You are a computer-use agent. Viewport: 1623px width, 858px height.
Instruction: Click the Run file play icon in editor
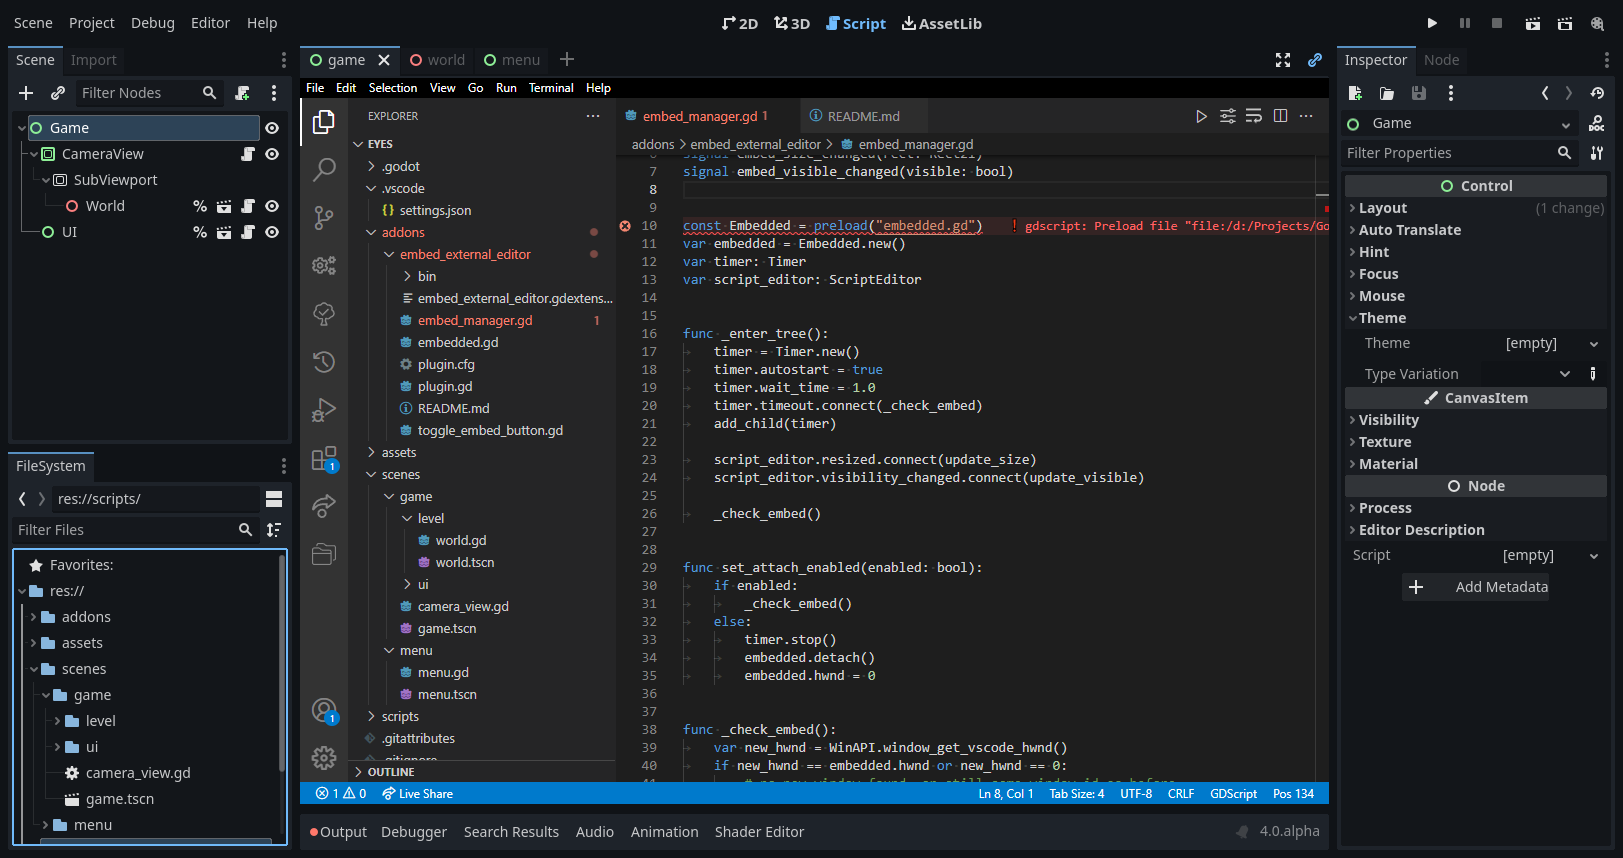(1201, 116)
